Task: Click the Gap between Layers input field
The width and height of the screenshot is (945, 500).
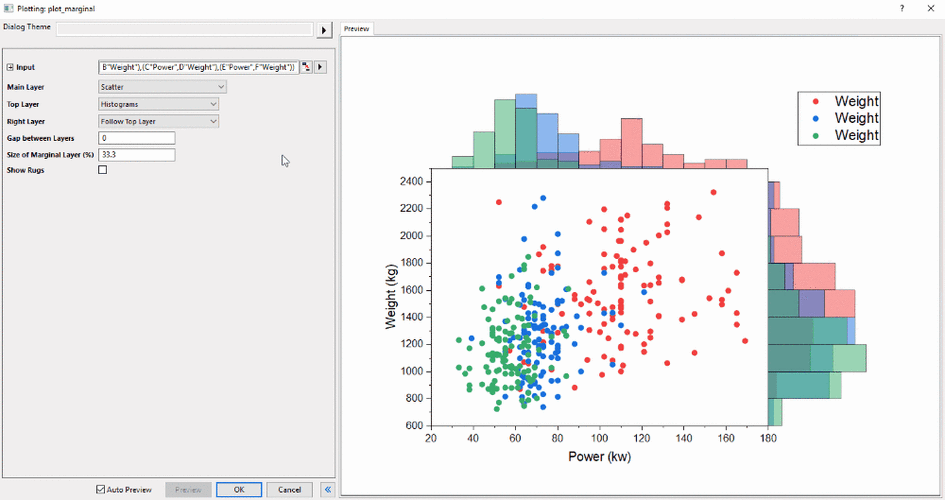Action: (137, 138)
